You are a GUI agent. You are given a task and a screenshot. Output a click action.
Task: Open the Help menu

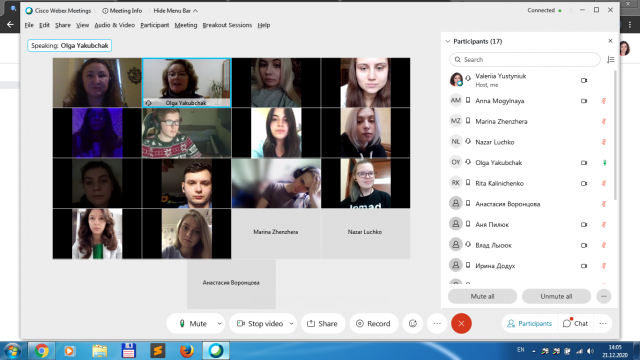(264, 25)
